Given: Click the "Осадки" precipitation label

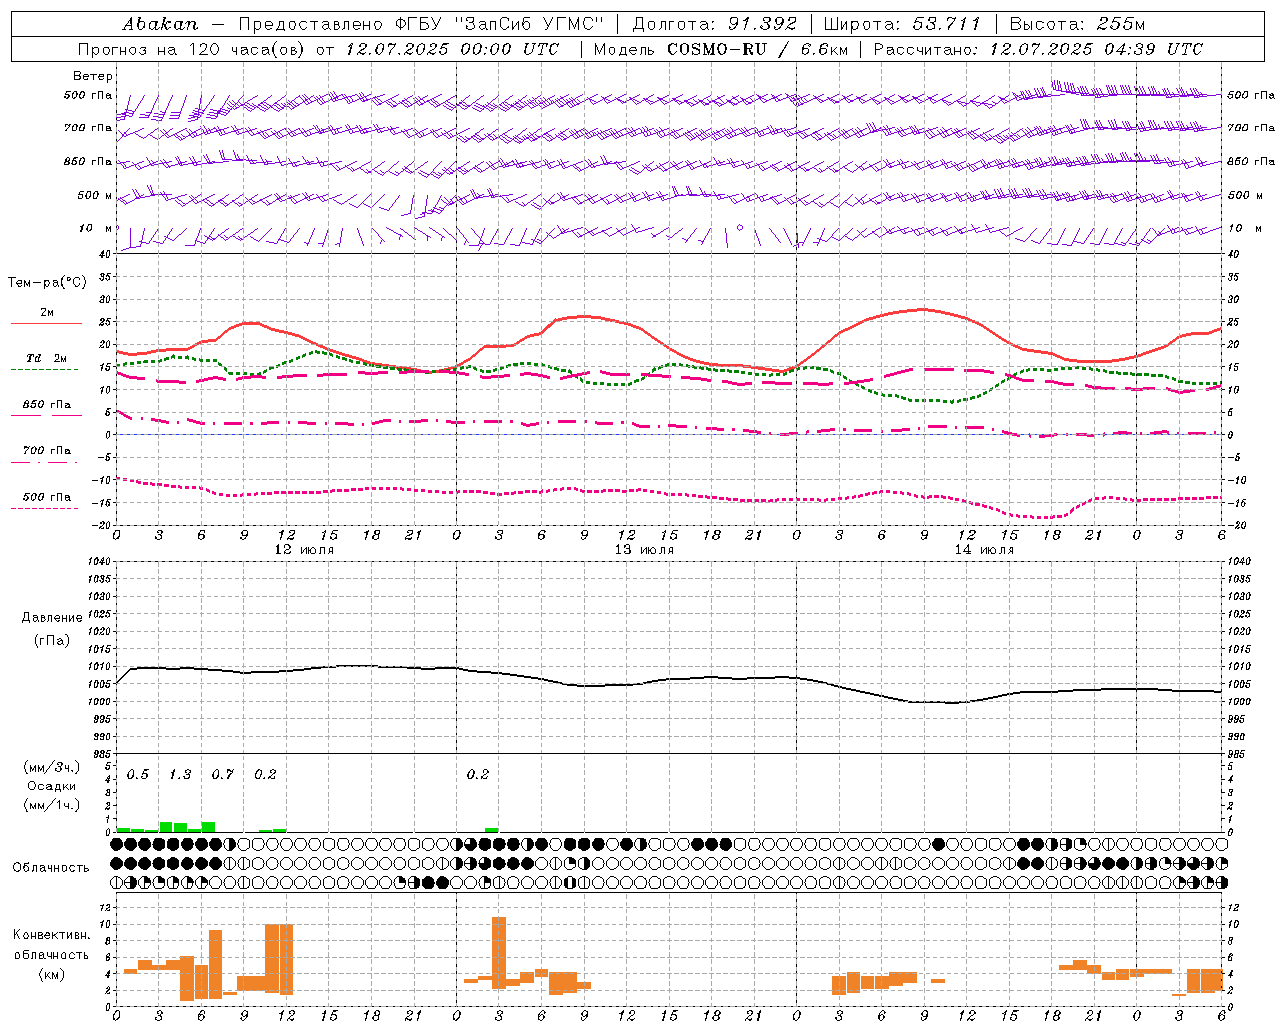Looking at the screenshot, I should pyautogui.click(x=52, y=786).
